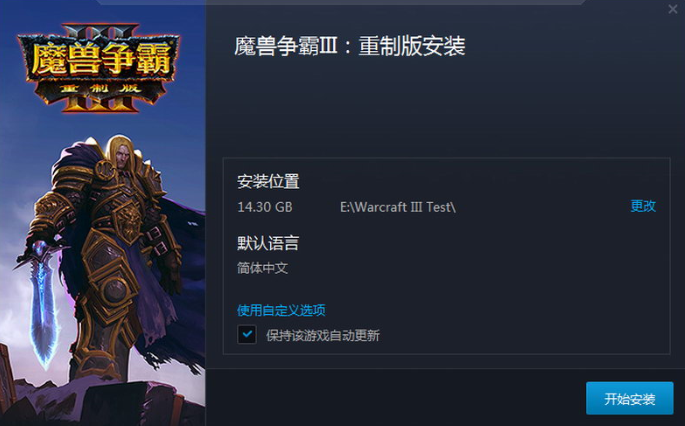Image resolution: width=685 pixels, height=426 pixels.
Task: Click the 重制版 banner in the logo
Action: coord(100,88)
